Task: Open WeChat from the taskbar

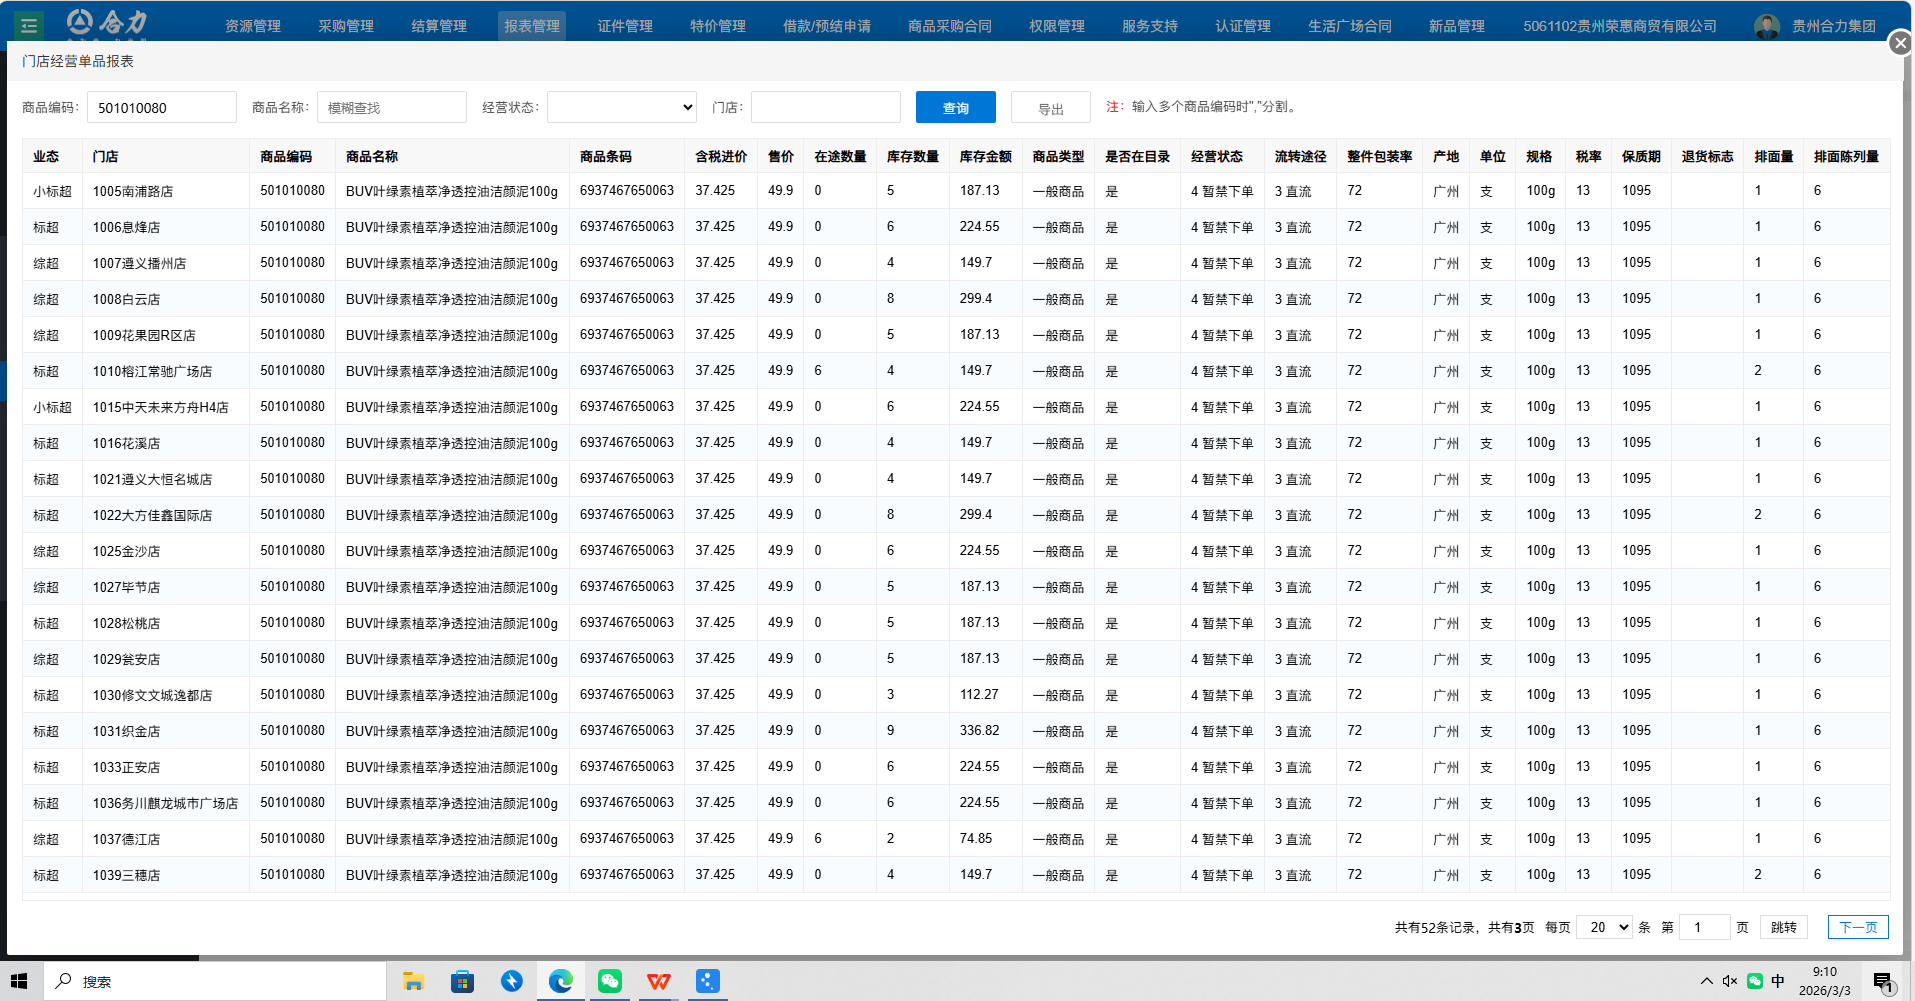Action: tap(610, 981)
